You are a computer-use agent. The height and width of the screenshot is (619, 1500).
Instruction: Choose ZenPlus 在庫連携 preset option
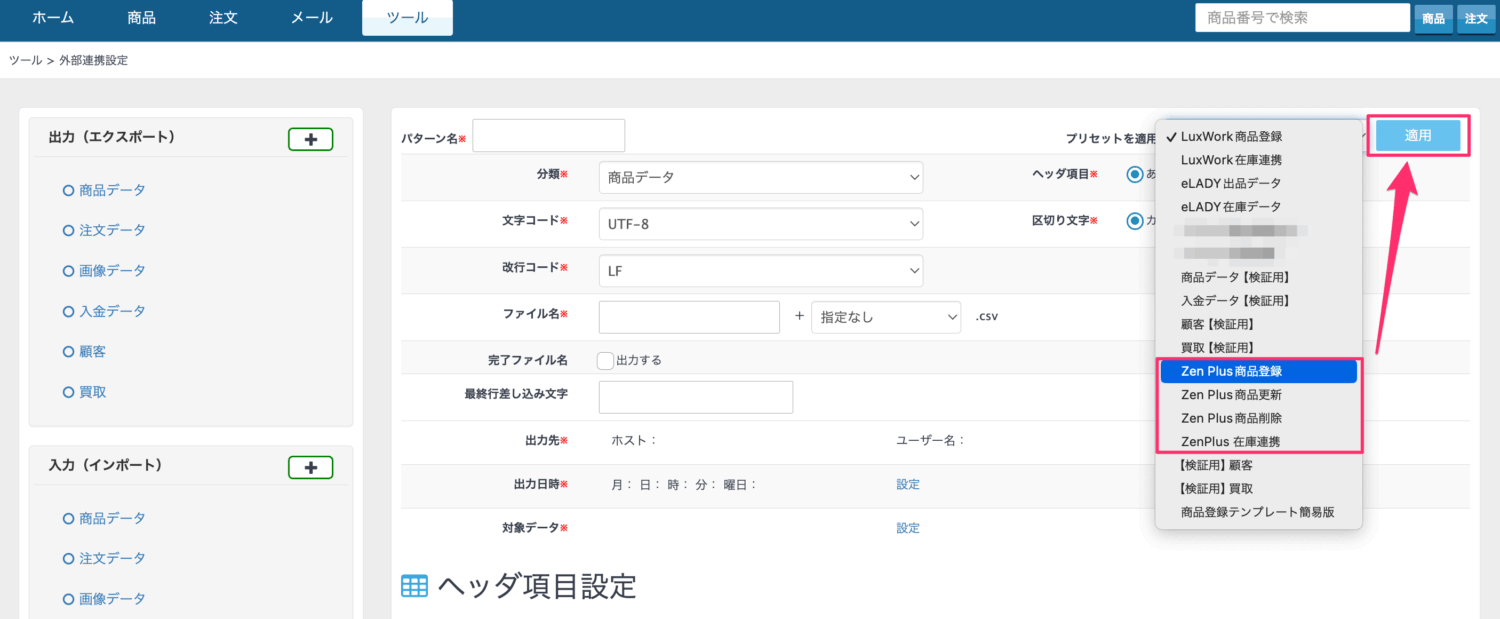pos(1259,441)
